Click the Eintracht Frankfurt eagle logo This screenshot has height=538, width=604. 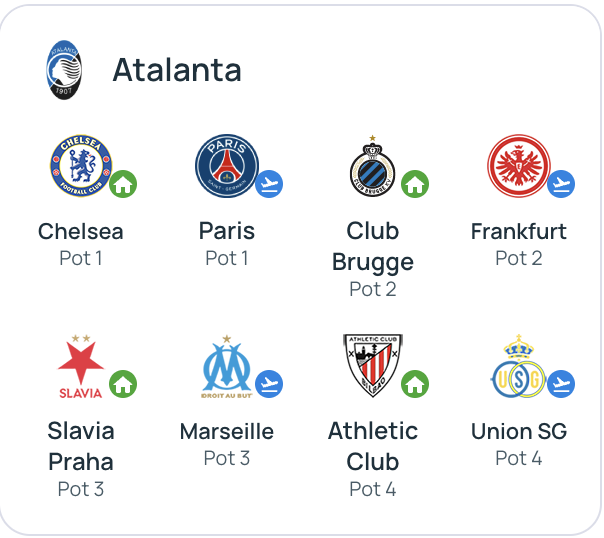tap(518, 167)
